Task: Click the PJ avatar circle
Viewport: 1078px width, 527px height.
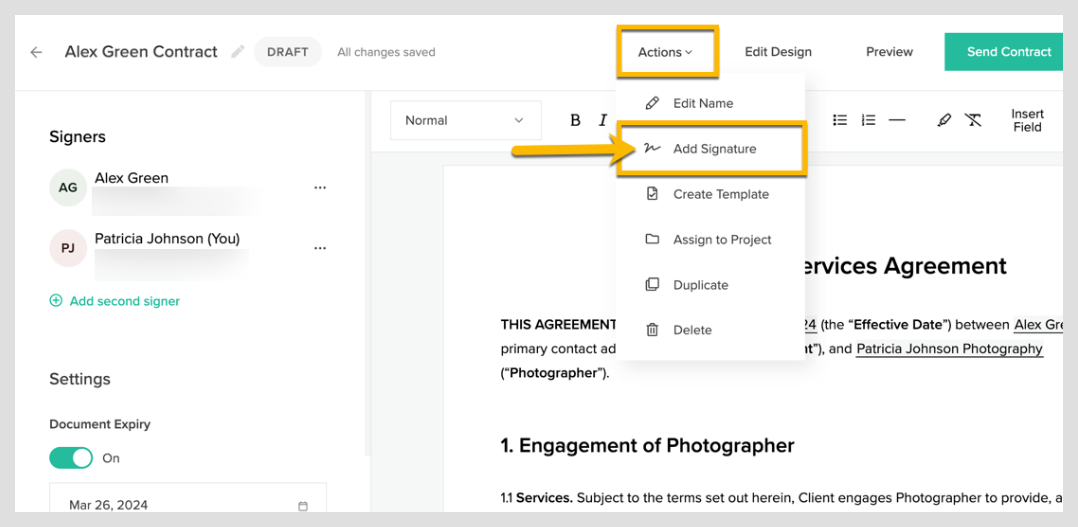Action: point(68,248)
